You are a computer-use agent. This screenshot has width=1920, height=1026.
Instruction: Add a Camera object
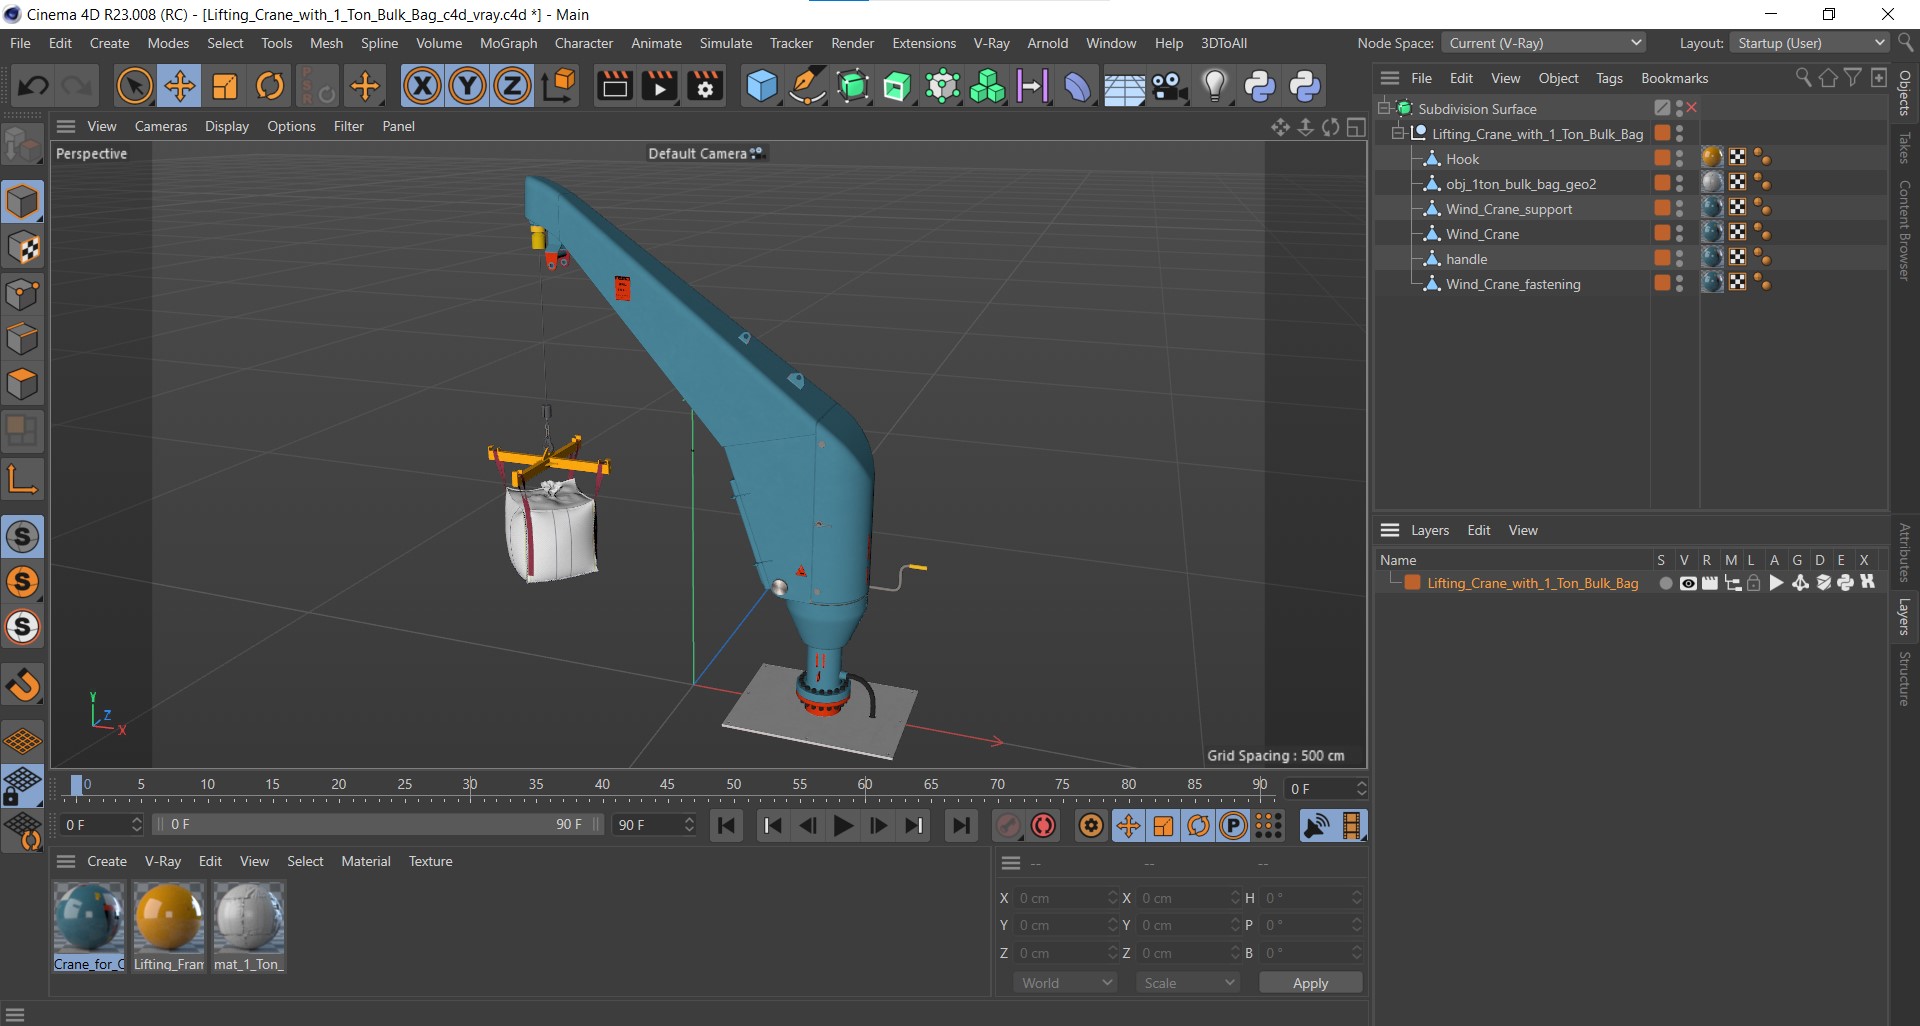(1169, 86)
